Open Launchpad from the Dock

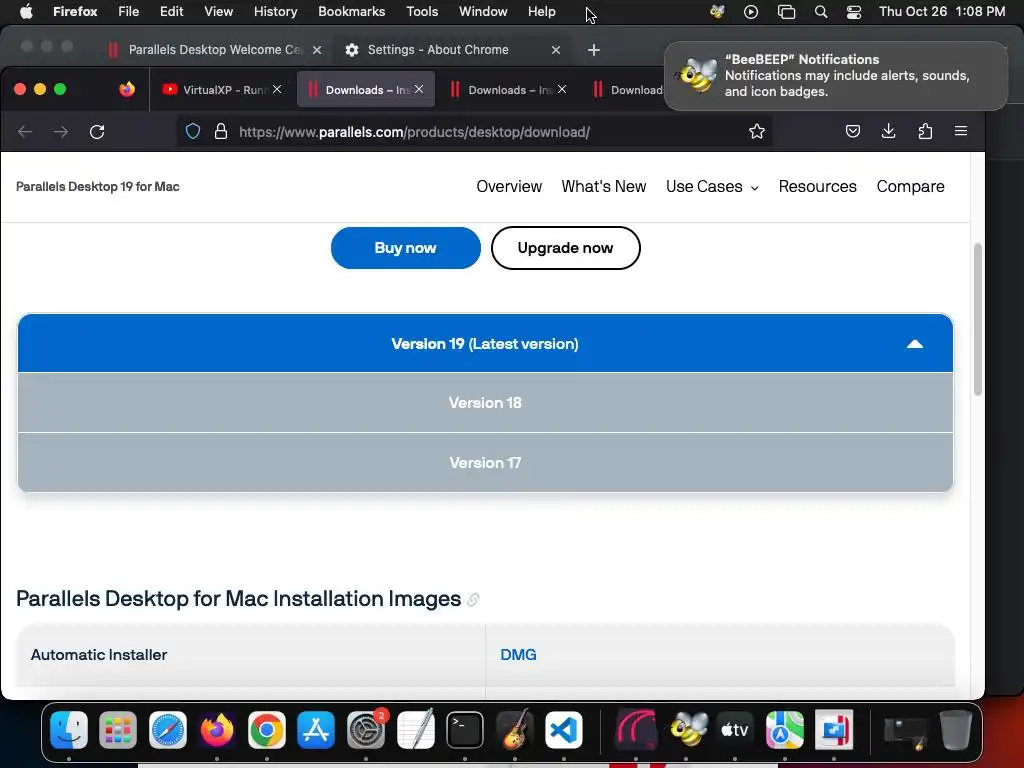(118, 729)
